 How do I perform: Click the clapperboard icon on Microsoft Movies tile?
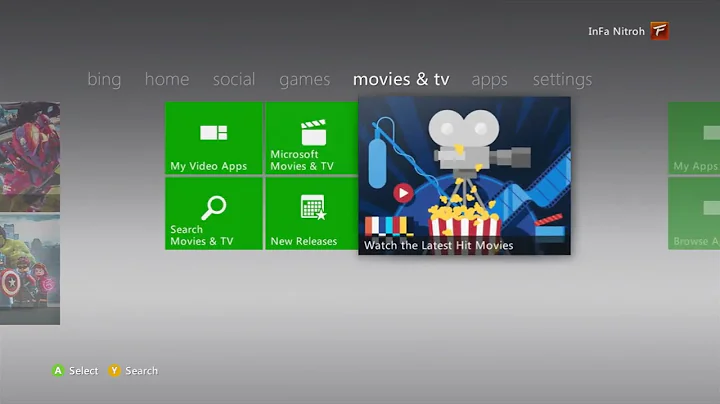point(314,132)
